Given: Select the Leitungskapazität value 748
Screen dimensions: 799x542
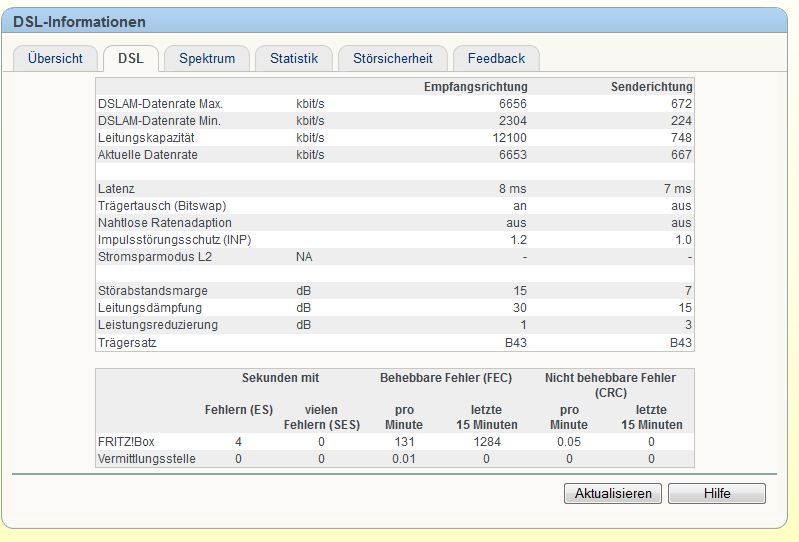Looking at the screenshot, I should pos(681,138).
